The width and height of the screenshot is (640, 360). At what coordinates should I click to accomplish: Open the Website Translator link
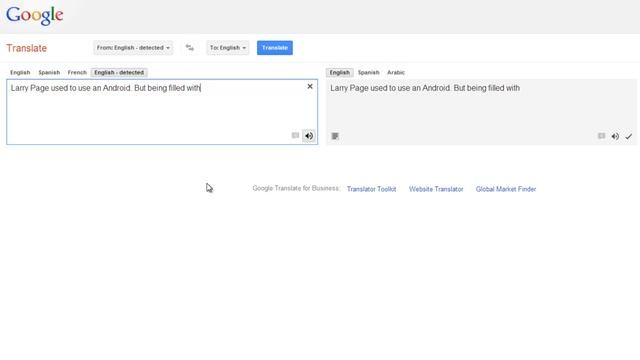pos(436,189)
